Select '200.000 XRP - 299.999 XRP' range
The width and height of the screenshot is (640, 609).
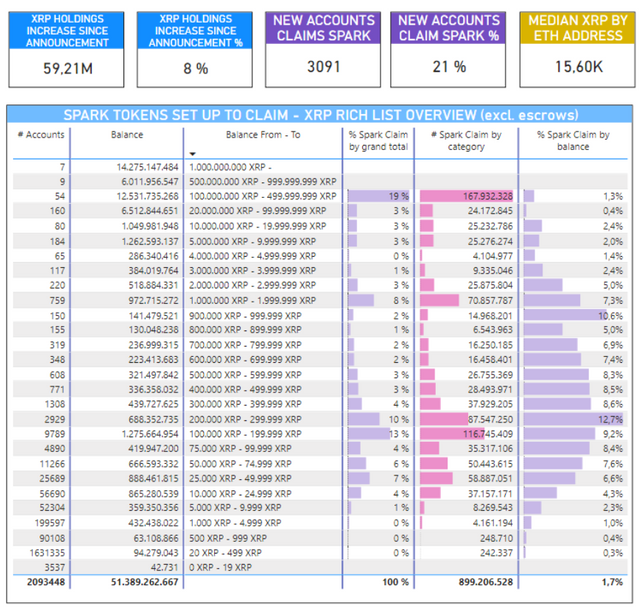(x=245, y=420)
